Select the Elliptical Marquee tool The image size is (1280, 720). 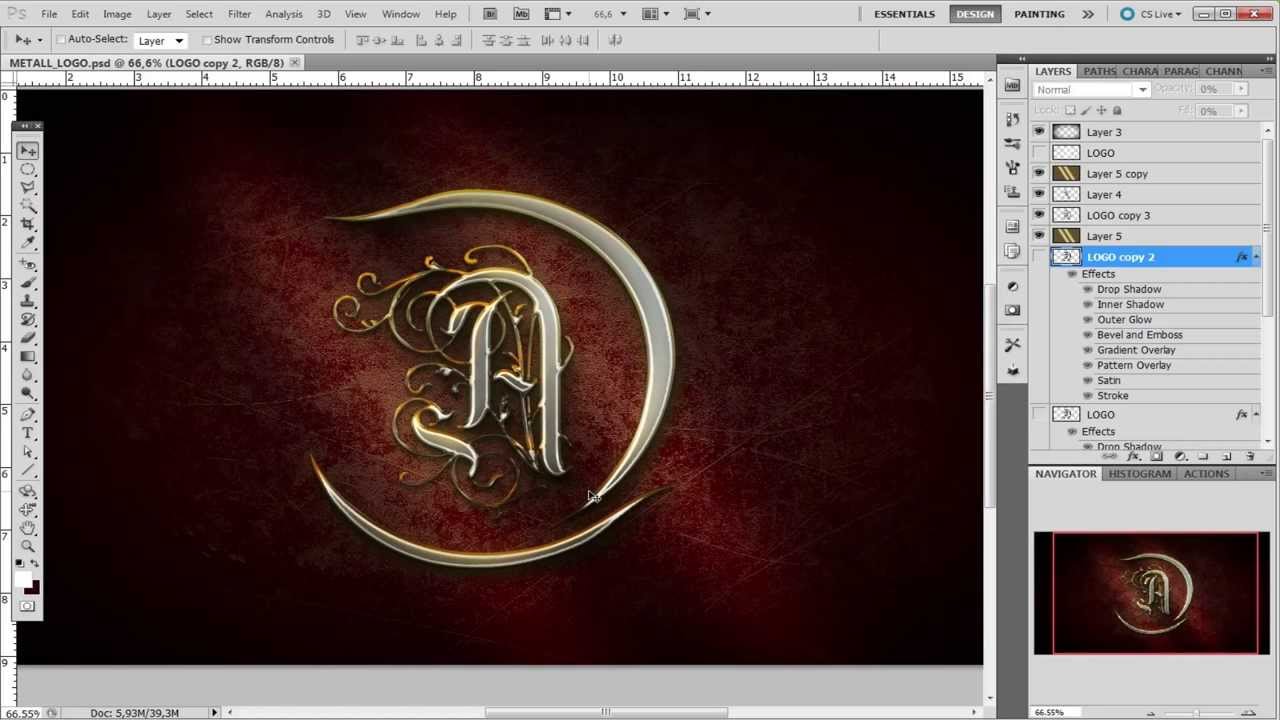tap(28, 169)
